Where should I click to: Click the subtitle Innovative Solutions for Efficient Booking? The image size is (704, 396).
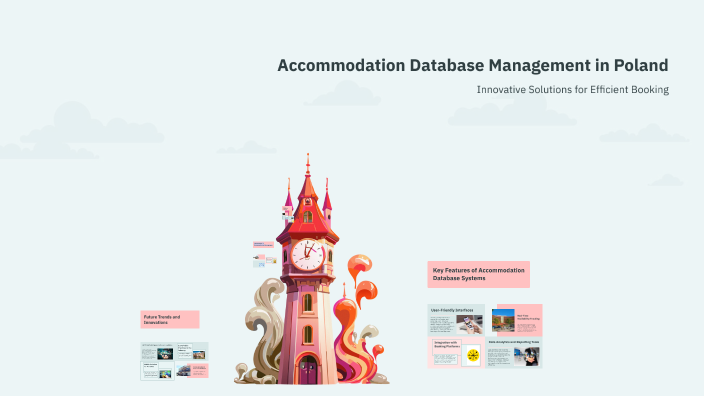tap(572, 90)
